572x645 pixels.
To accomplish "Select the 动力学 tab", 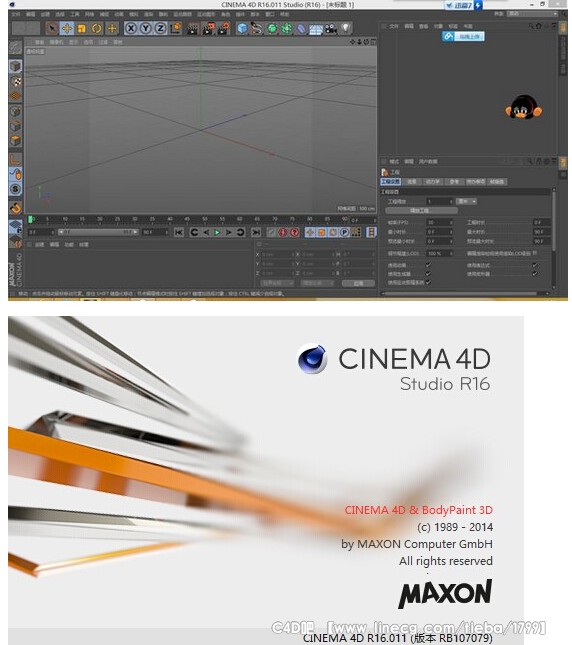I will (x=432, y=181).
